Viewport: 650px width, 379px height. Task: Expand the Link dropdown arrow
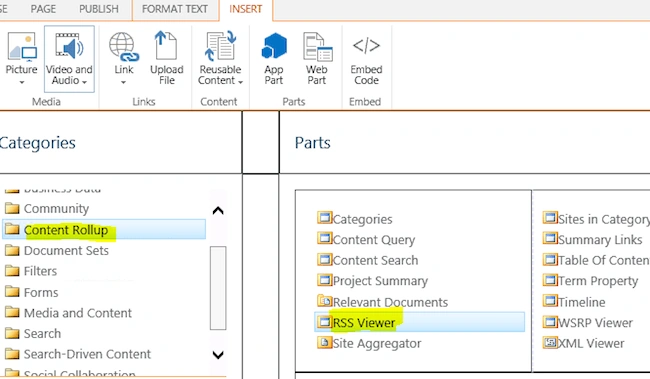click(124, 83)
